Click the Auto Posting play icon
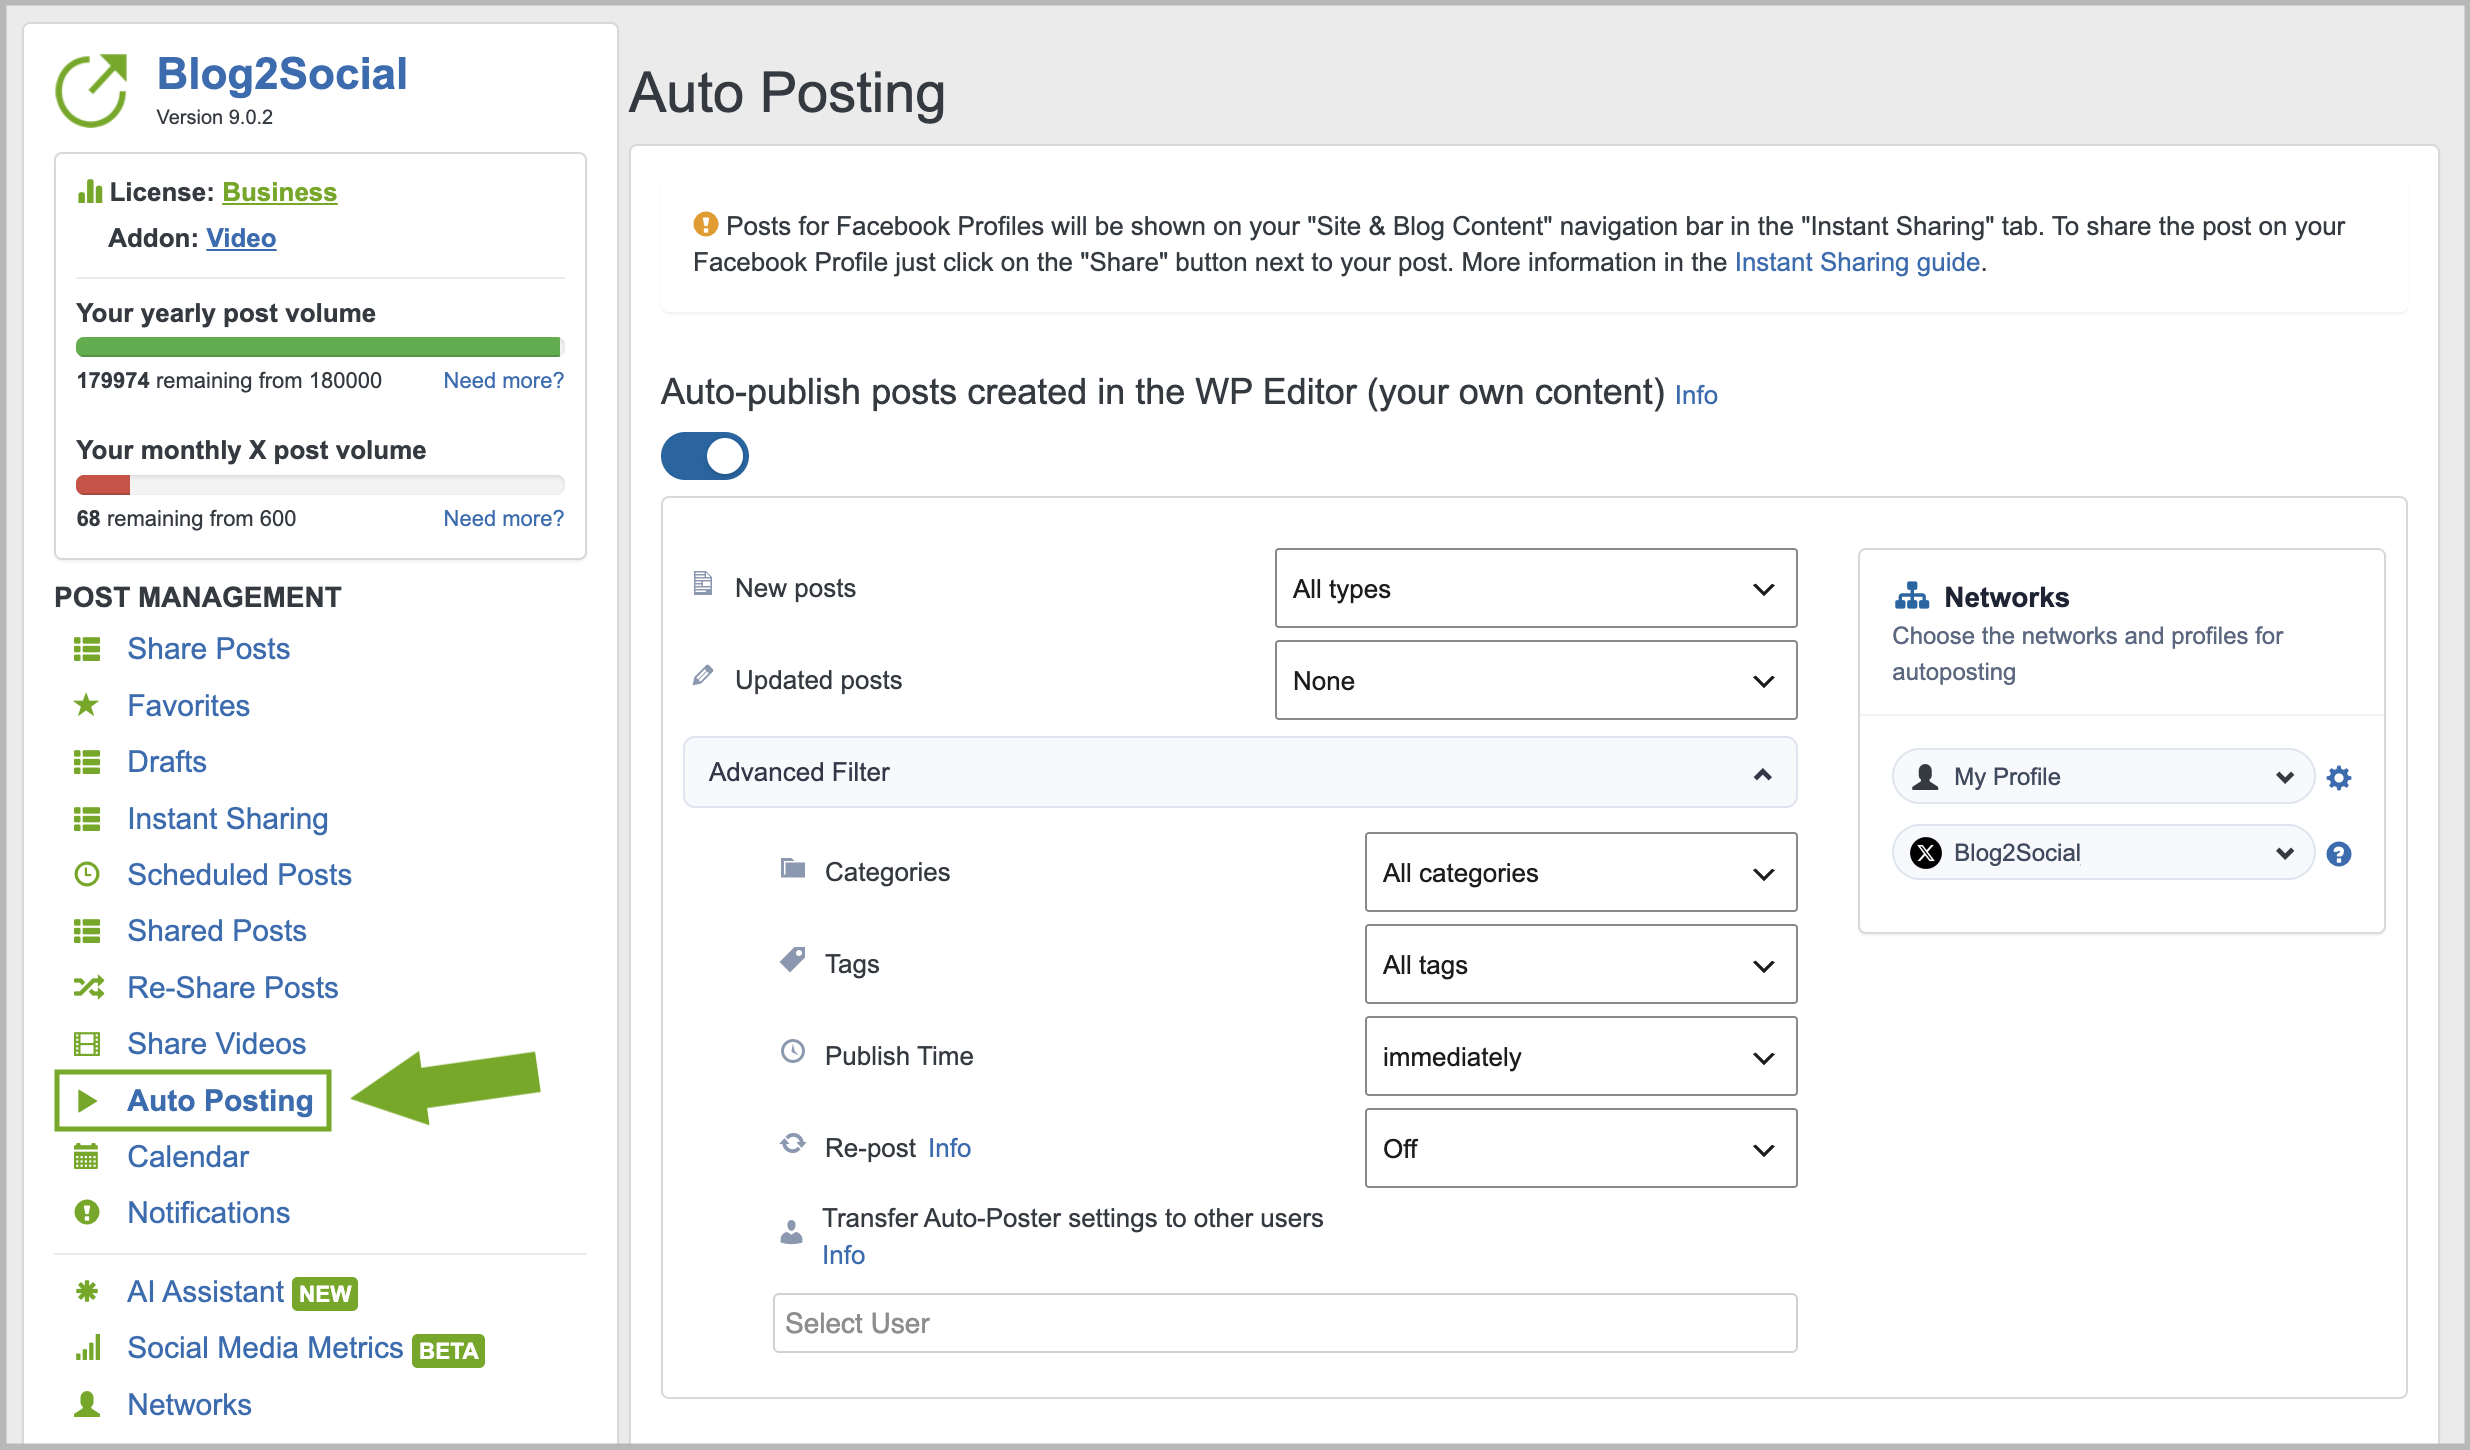This screenshot has width=2470, height=1450. [x=87, y=1101]
